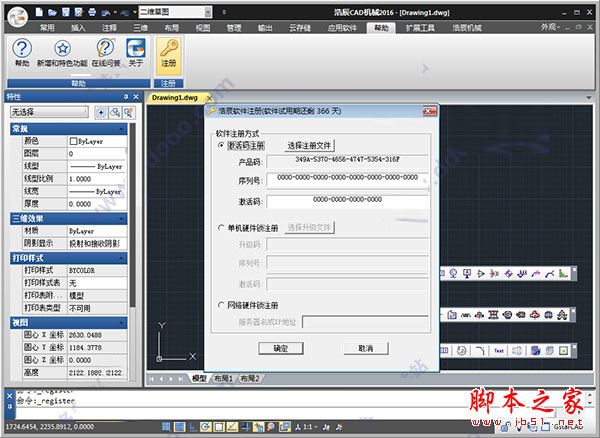
Task: Click the Save As icon with pencil
Action: (x=79, y=12)
